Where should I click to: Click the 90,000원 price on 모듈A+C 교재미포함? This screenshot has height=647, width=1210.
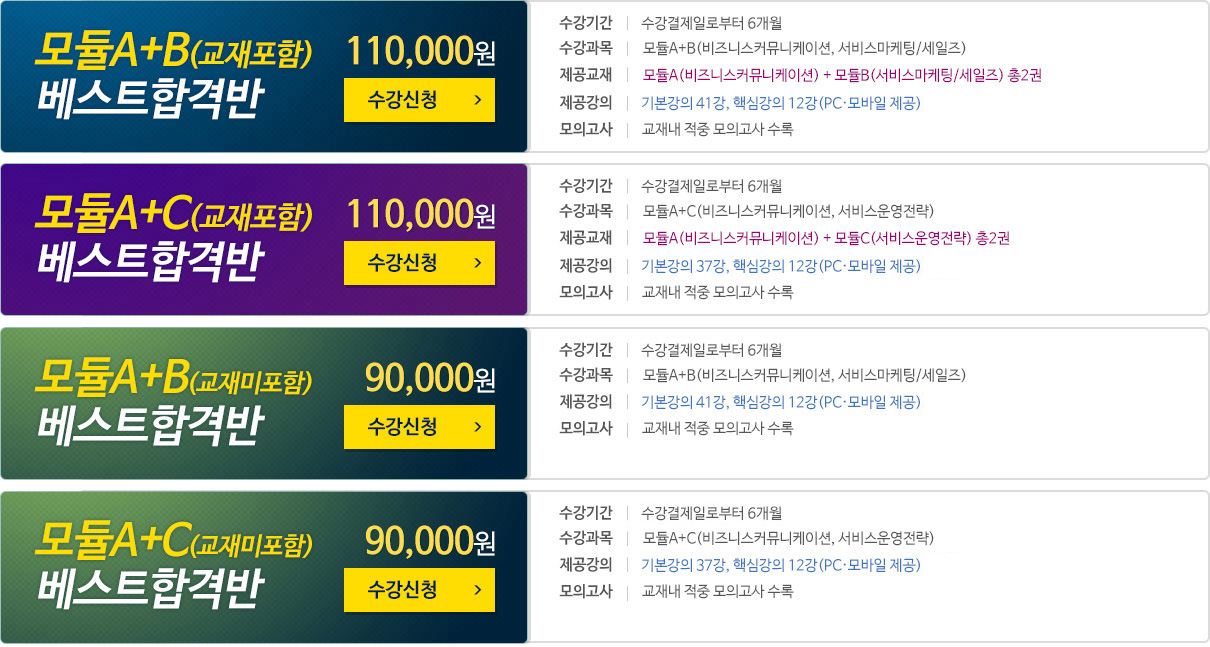[x=431, y=541]
